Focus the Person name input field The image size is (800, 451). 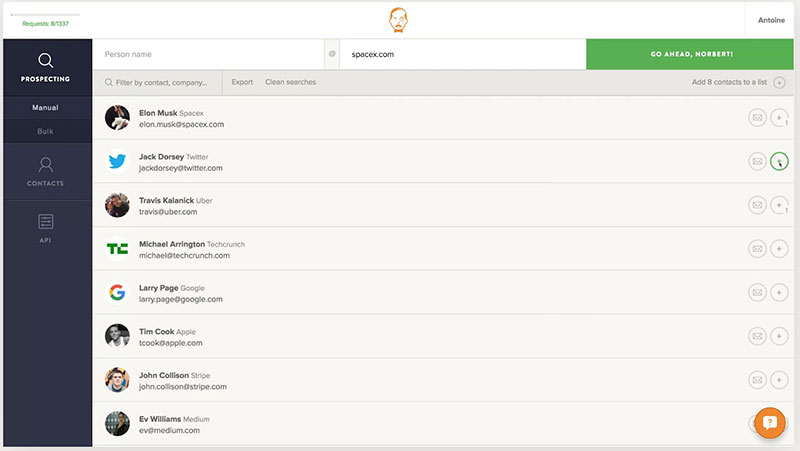tap(208, 54)
